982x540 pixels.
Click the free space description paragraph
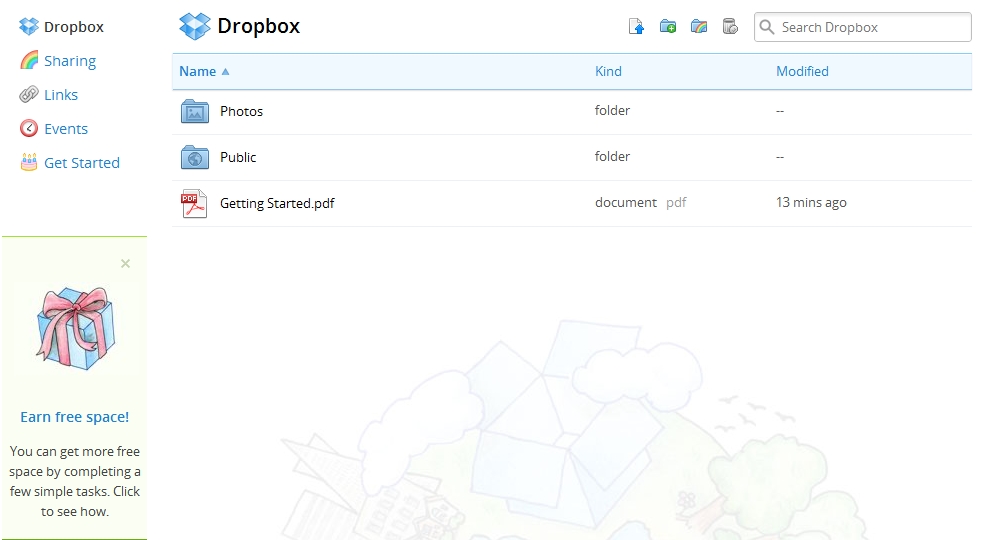click(x=75, y=481)
